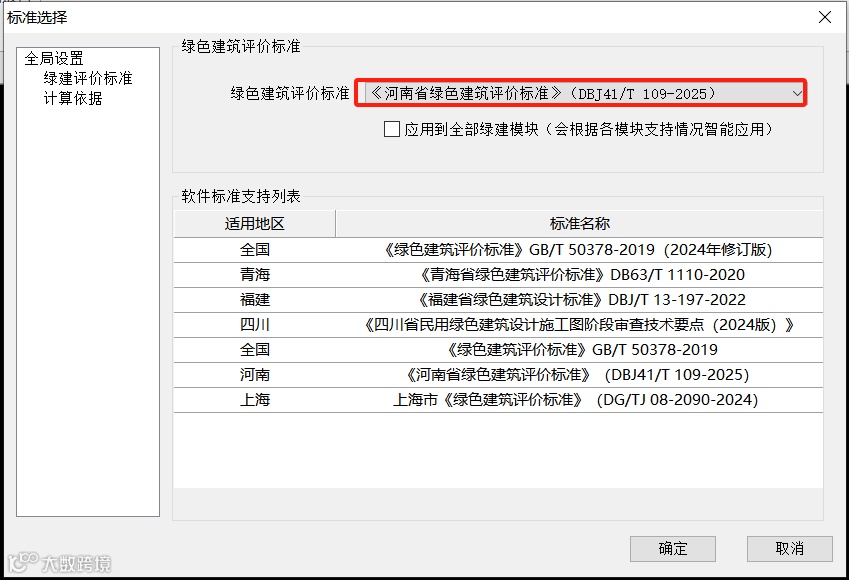The image size is (849, 580).
Task: Click the 标准选择 dialog title bar
Action: 40,17
